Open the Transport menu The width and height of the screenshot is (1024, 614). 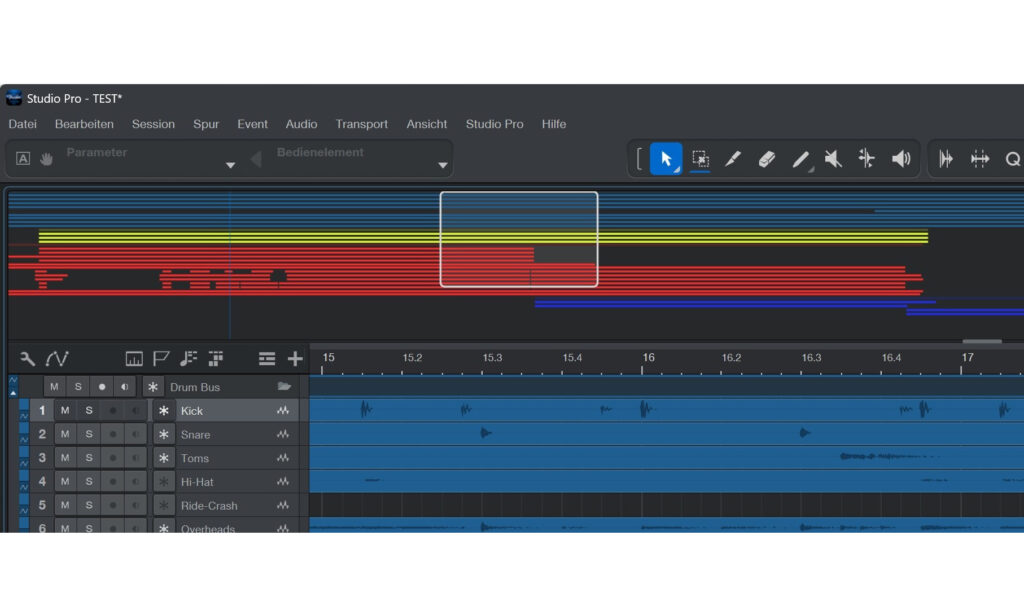pos(361,124)
